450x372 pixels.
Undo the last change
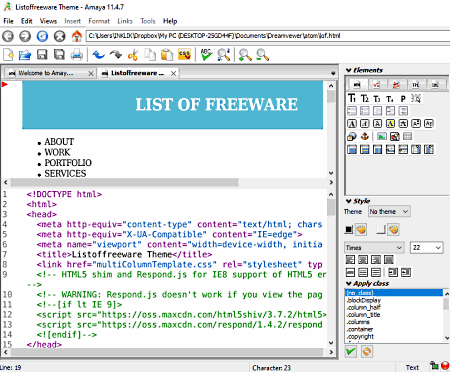tap(98, 55)
